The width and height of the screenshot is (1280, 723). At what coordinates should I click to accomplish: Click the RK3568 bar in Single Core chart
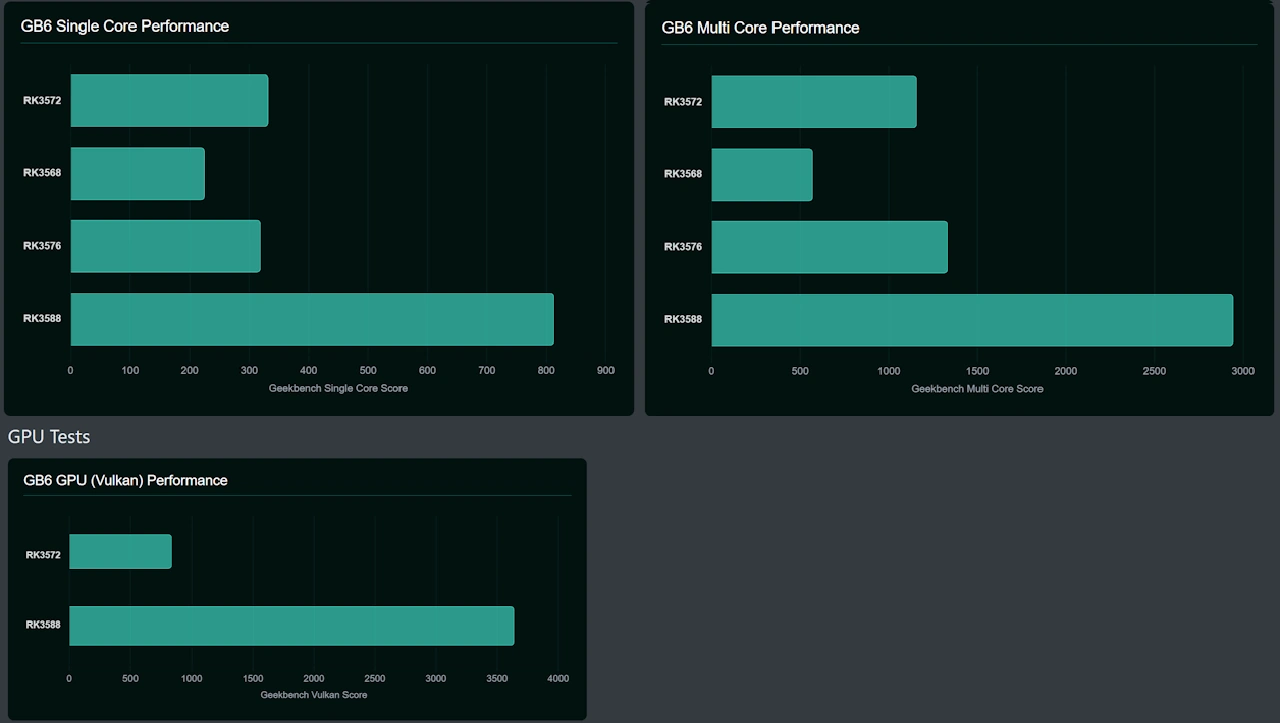point(137,173)
